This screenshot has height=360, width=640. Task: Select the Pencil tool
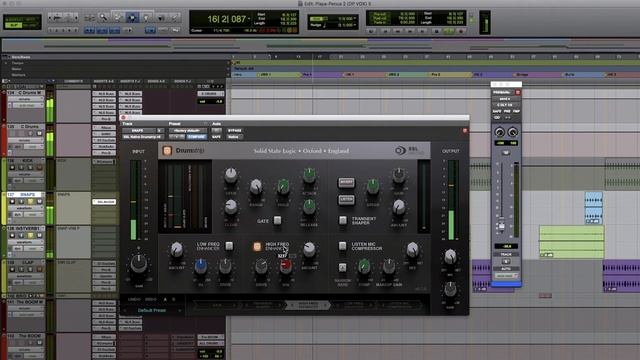point(174,18)
